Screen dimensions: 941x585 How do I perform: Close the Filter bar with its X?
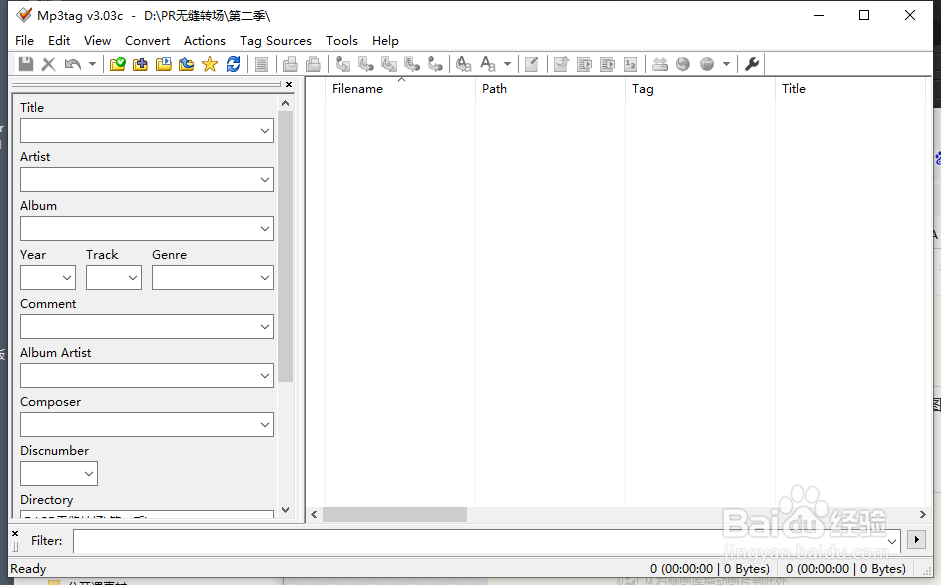click(15, 533)
